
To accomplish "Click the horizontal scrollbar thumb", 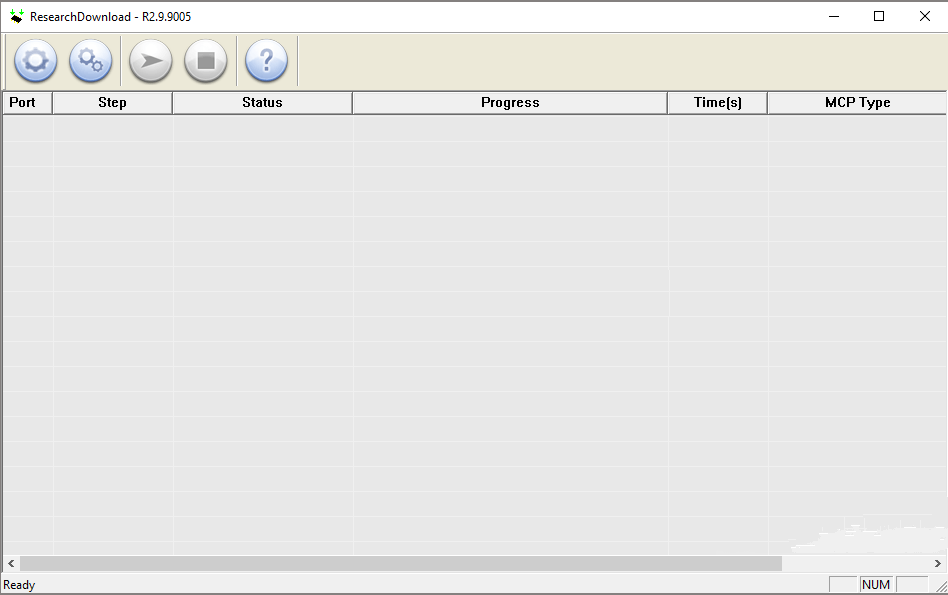I will [x=400, y=563].
